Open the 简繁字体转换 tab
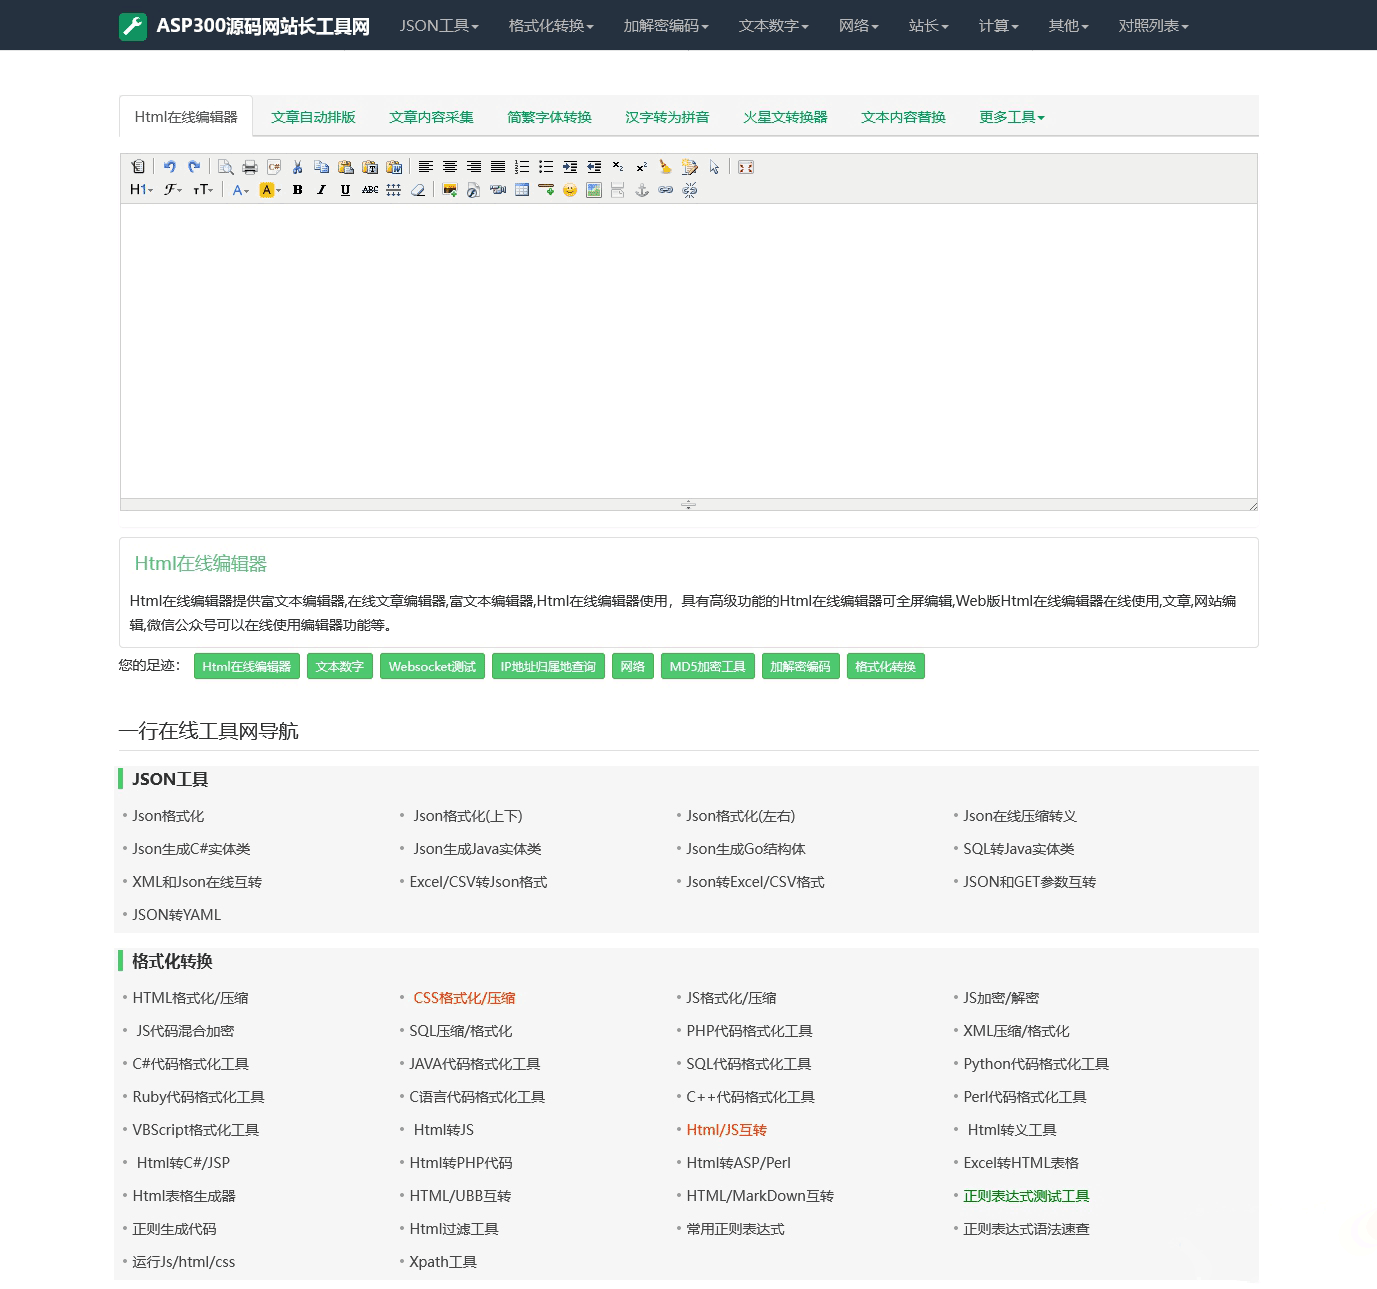 (549, 117)
